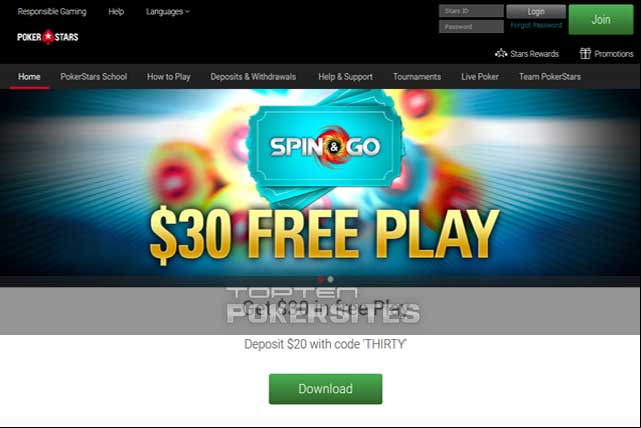Open PokerStars School menu item

click(x=94, y=77)
